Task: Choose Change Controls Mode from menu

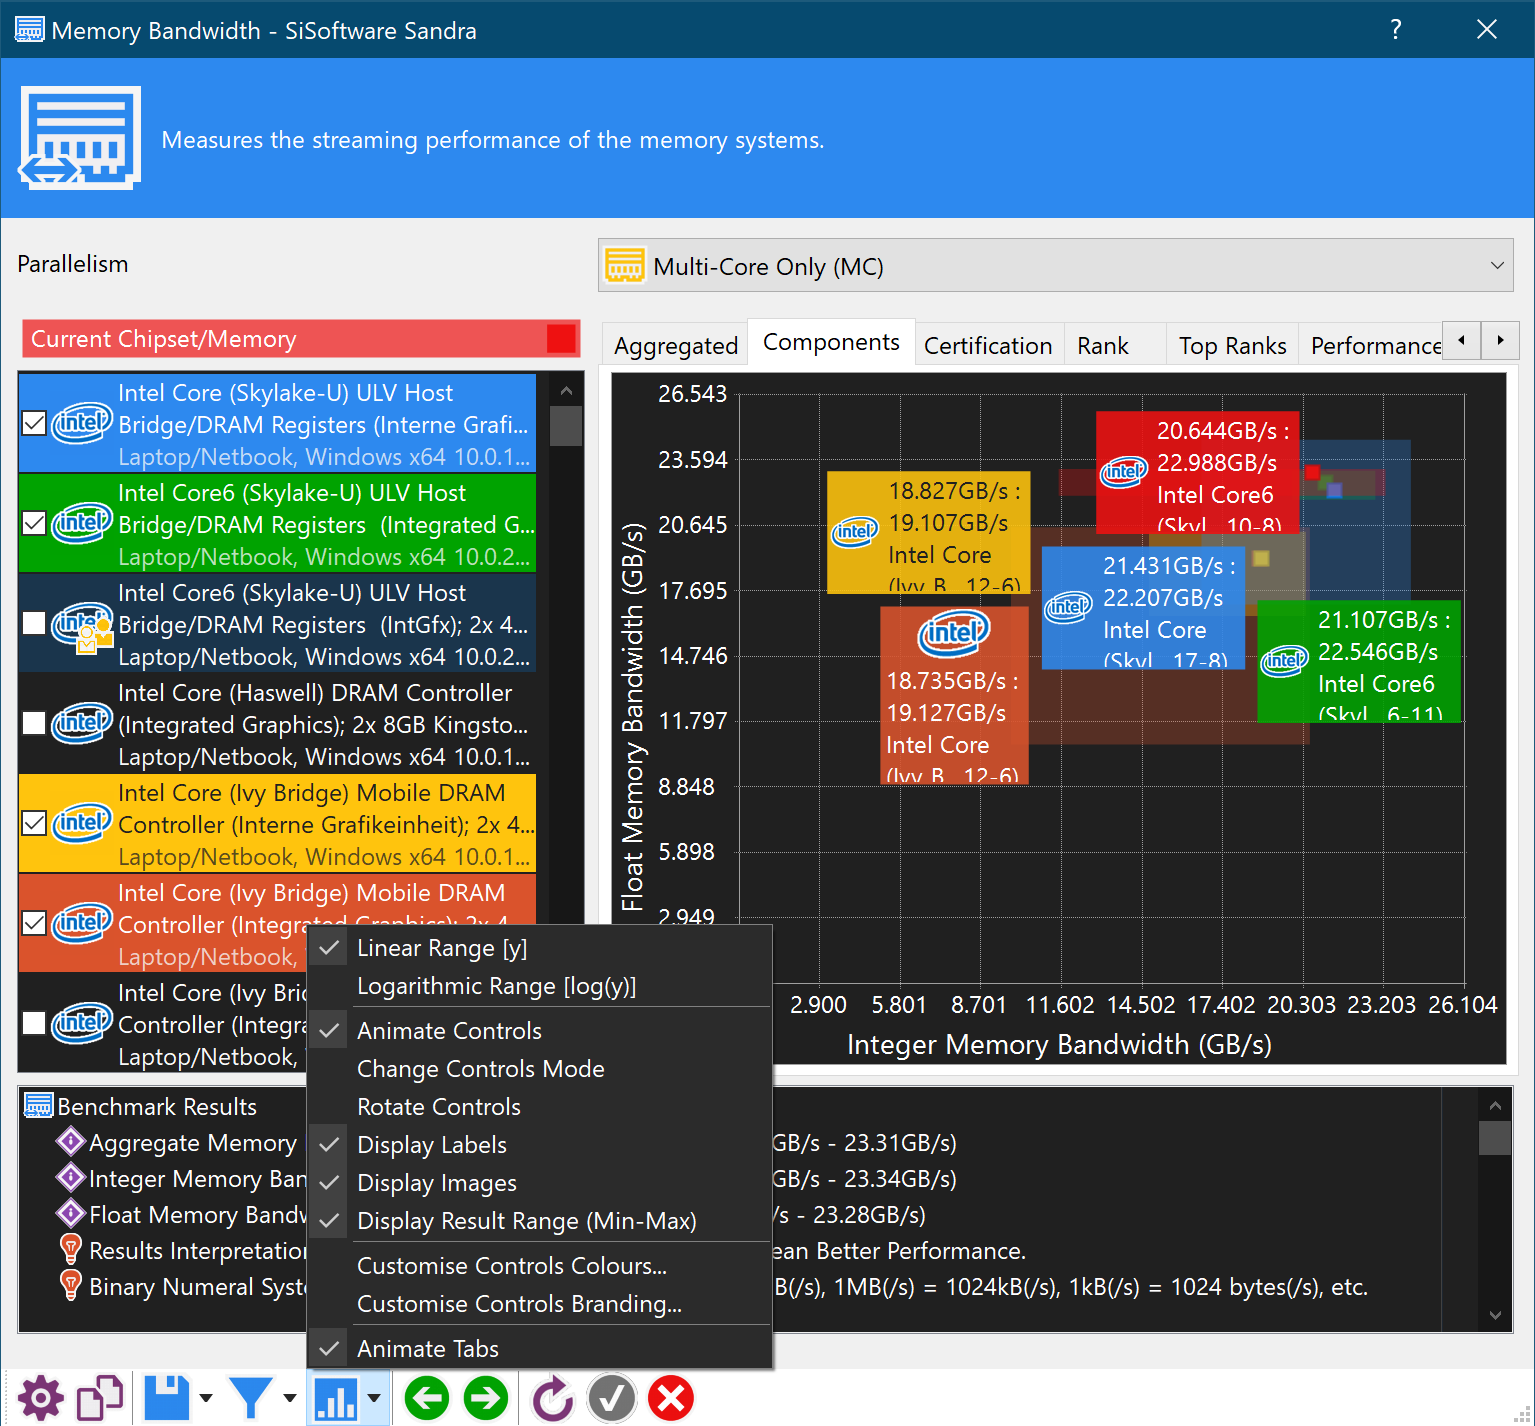Action: (539, 1068)
